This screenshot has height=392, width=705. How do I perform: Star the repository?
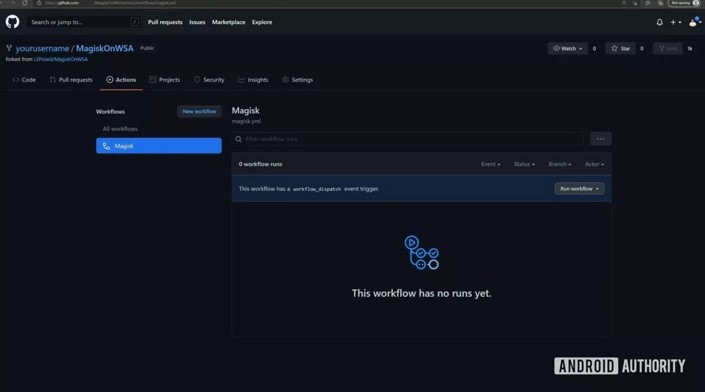click(x=620, y=49)
